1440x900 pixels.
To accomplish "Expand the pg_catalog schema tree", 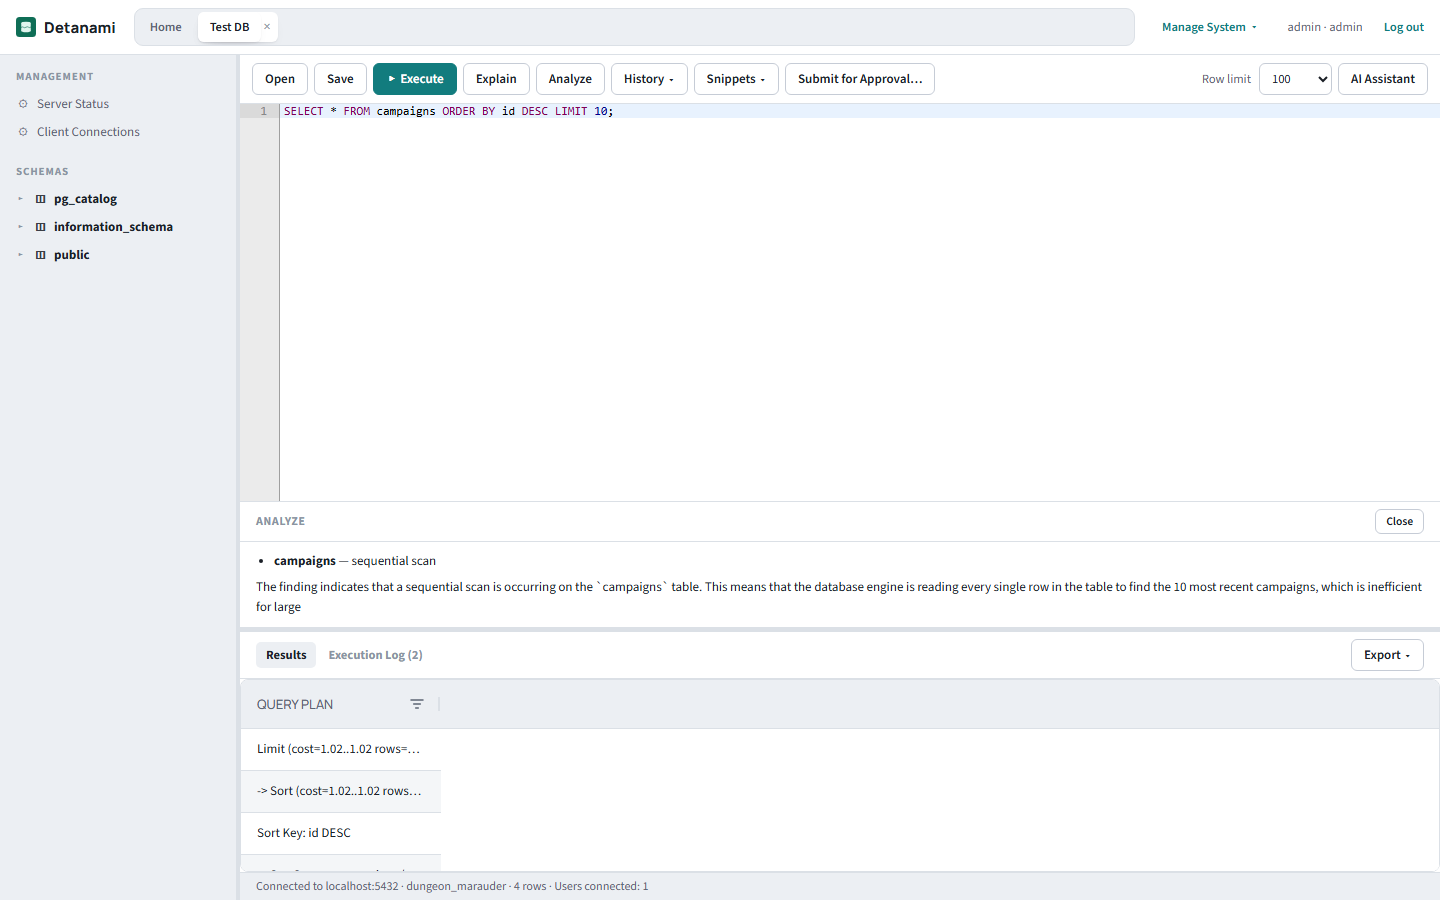I will [x=20, y=199].
